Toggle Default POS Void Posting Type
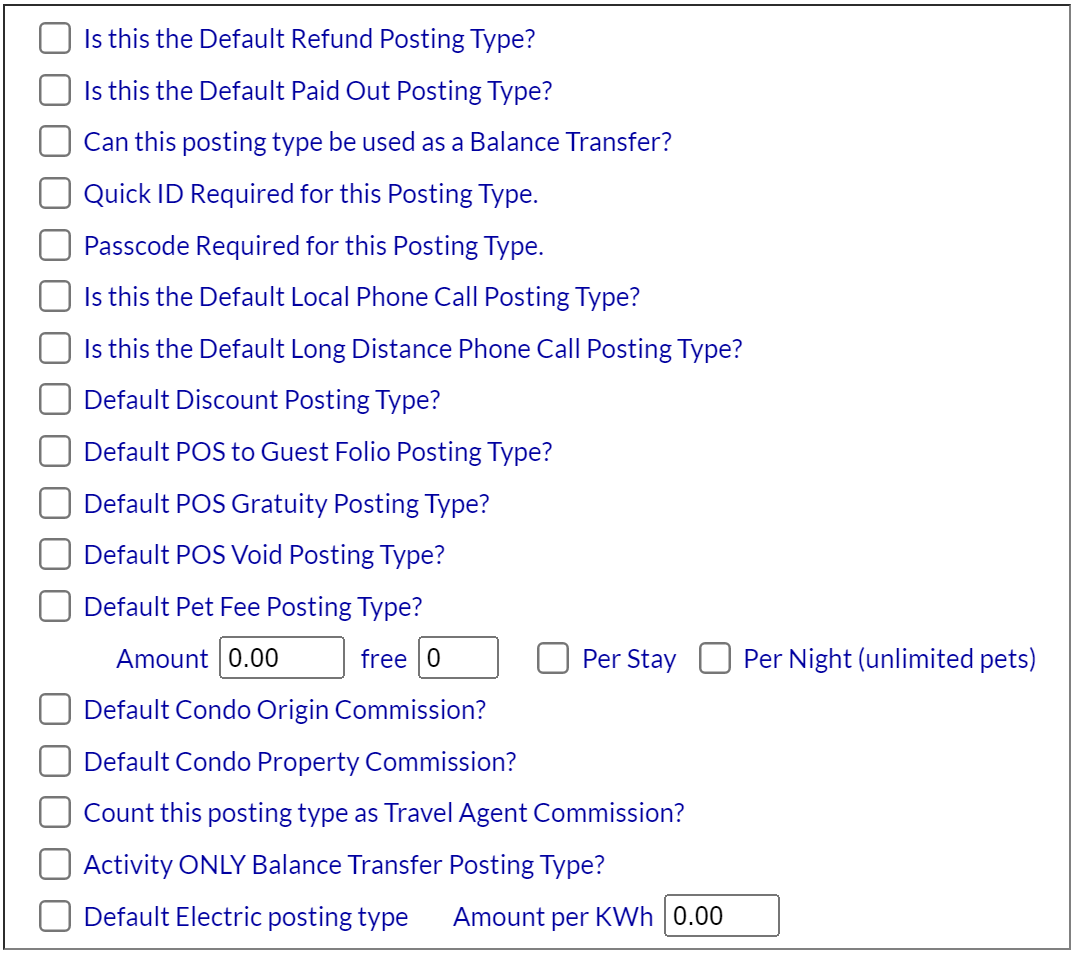1076x953 pixels. pyautogui.click(x=55, y=554)
